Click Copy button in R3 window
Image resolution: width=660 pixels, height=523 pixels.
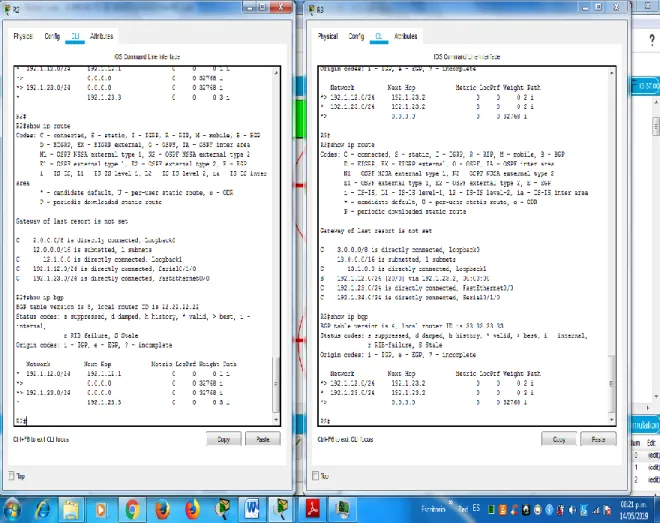point(559,439)
